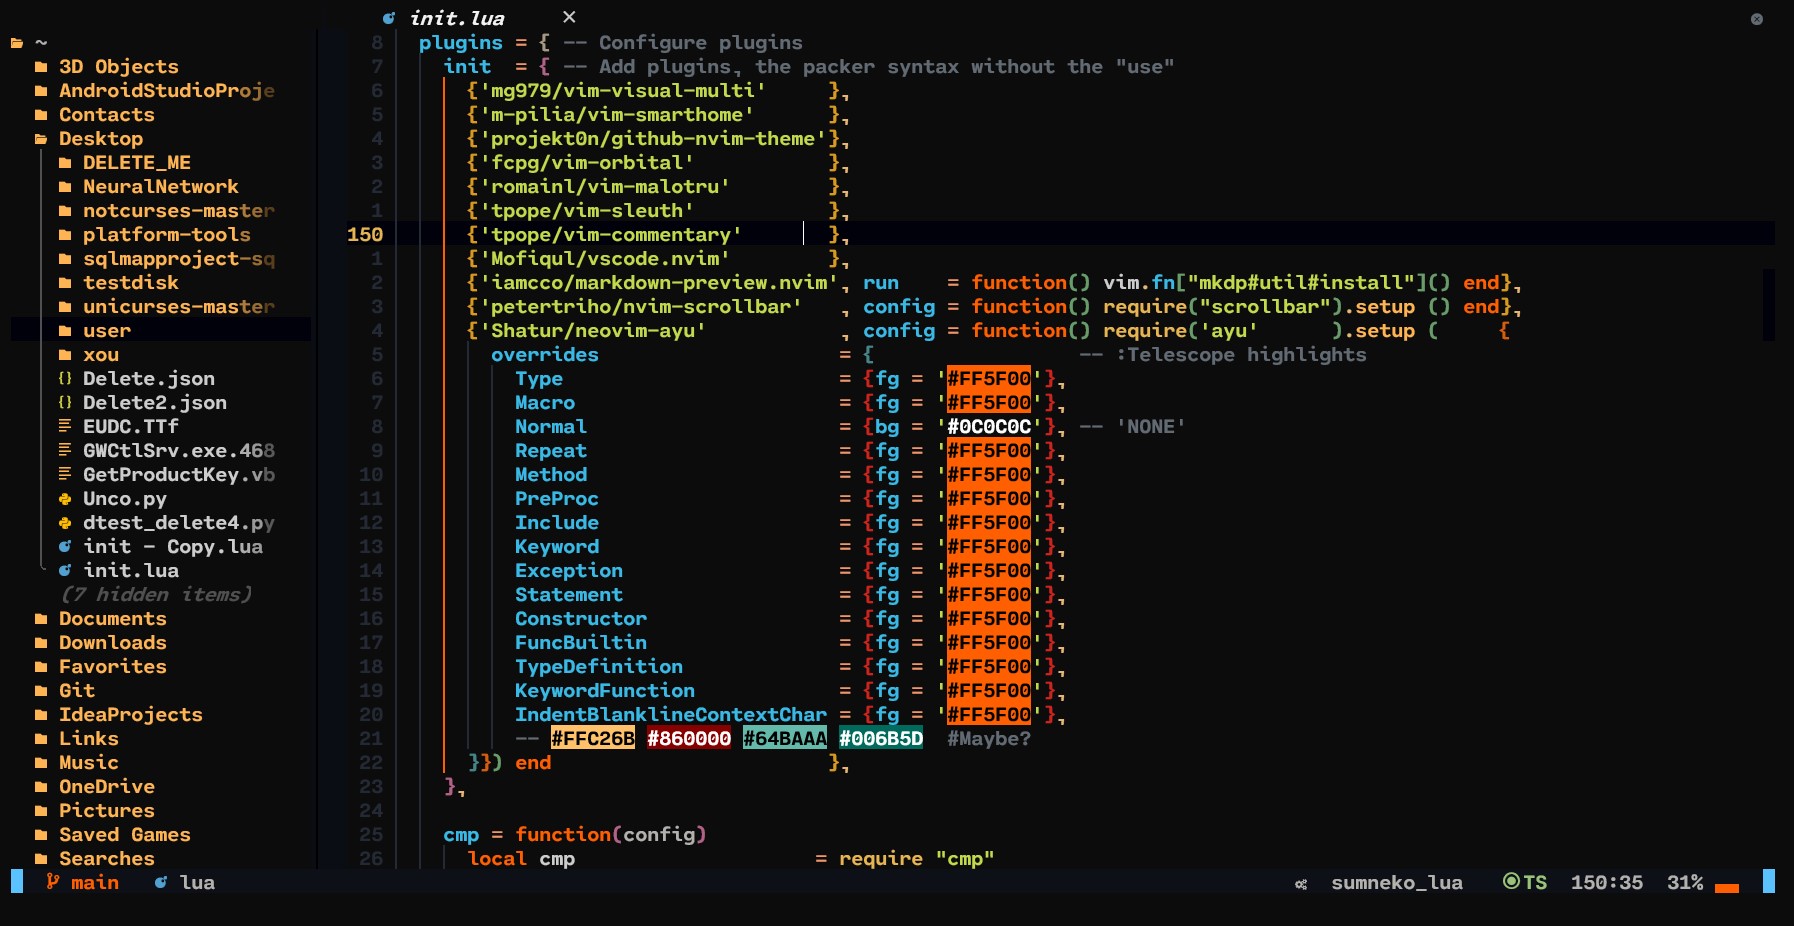Image resolution: width=1794 pixels, height=926 pixels.
Task: Click the #FF5F00 value on the Type line
Action: click(x=989, y=379)
